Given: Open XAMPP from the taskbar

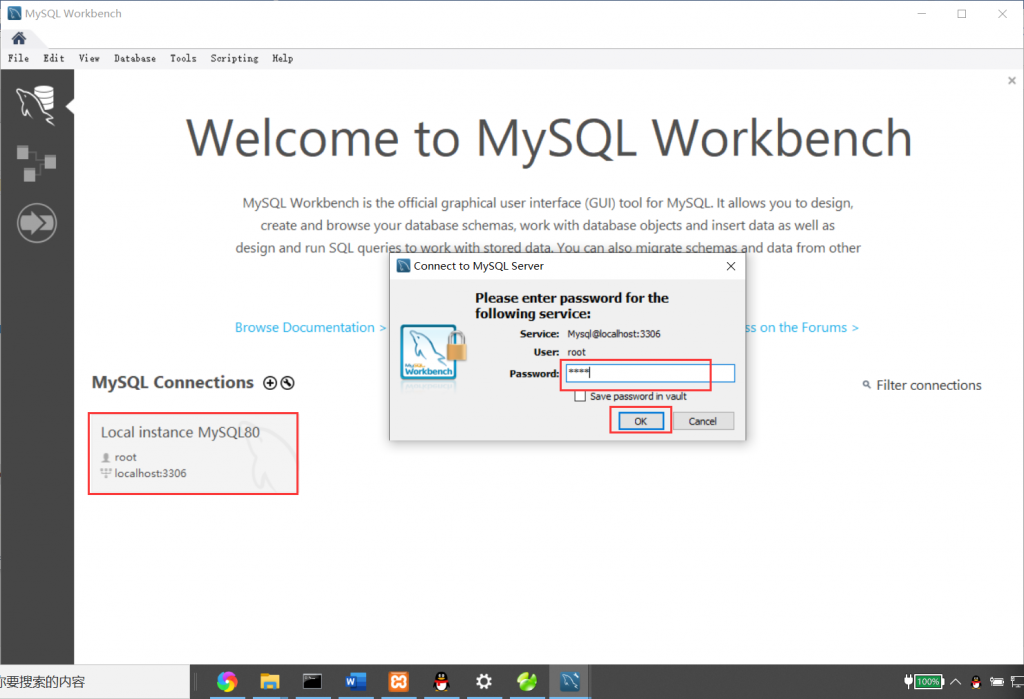Looking at the screenshot, I should (398, 682).
